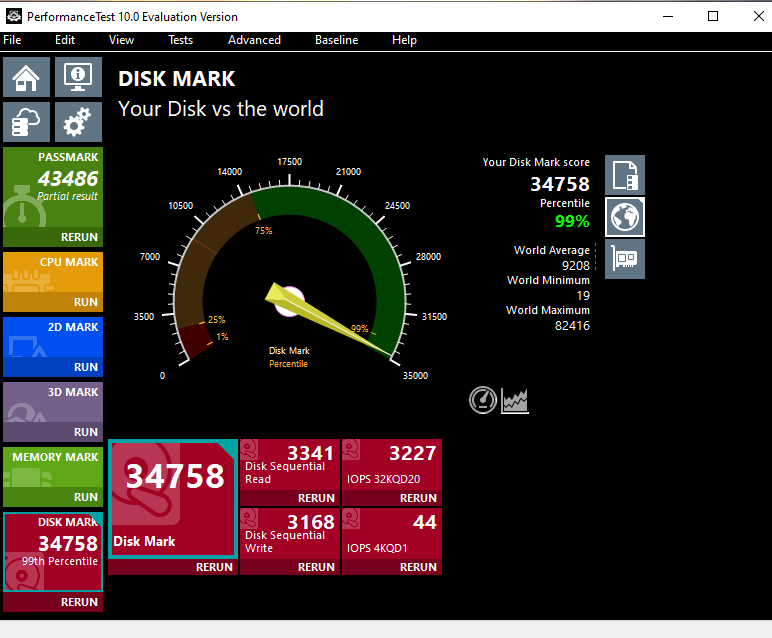
Task: Select the Disk Sequential Write 3168 tile
Action: click(290, 534)
